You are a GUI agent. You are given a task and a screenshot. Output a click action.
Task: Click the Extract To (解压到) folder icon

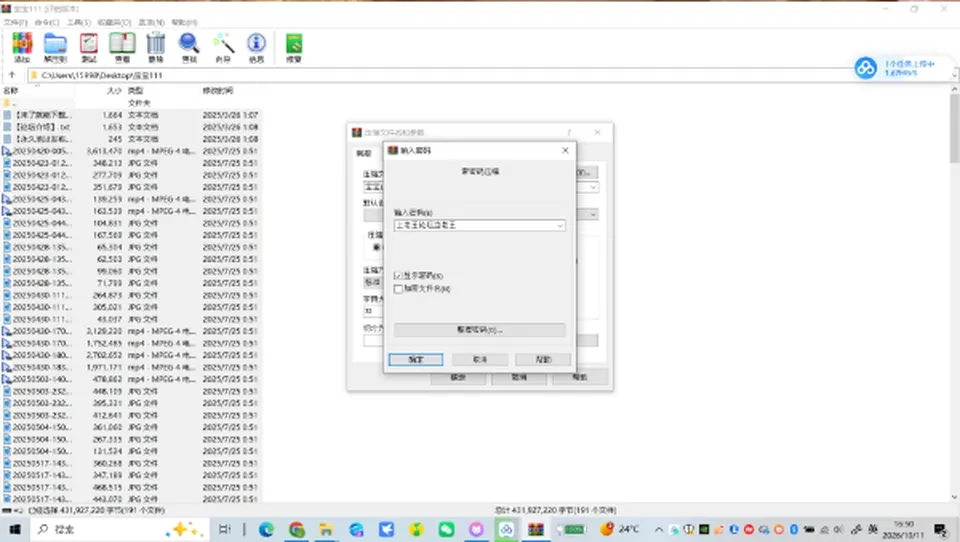tap(55, 48)
